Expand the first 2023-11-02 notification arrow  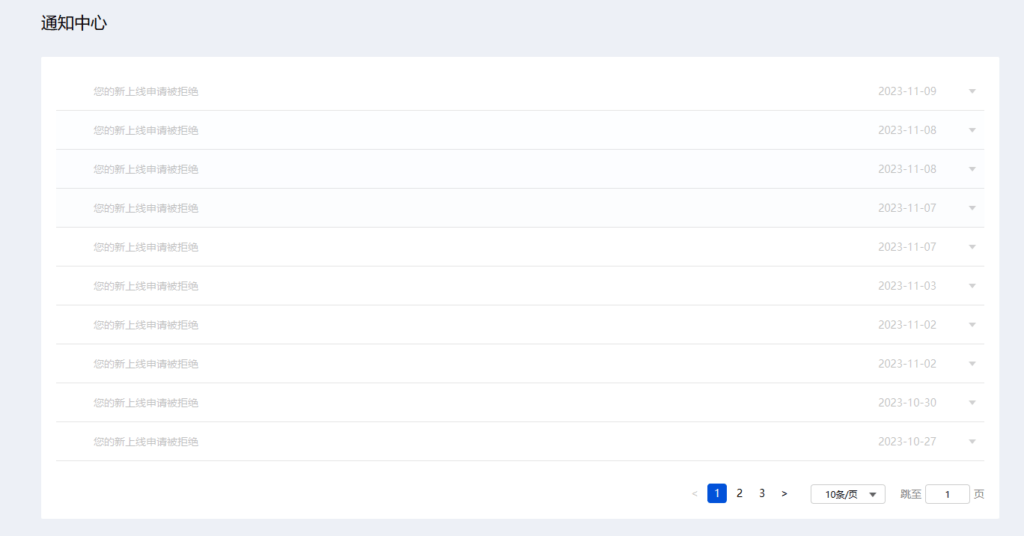pyautogui.click(x=972, y=325)
